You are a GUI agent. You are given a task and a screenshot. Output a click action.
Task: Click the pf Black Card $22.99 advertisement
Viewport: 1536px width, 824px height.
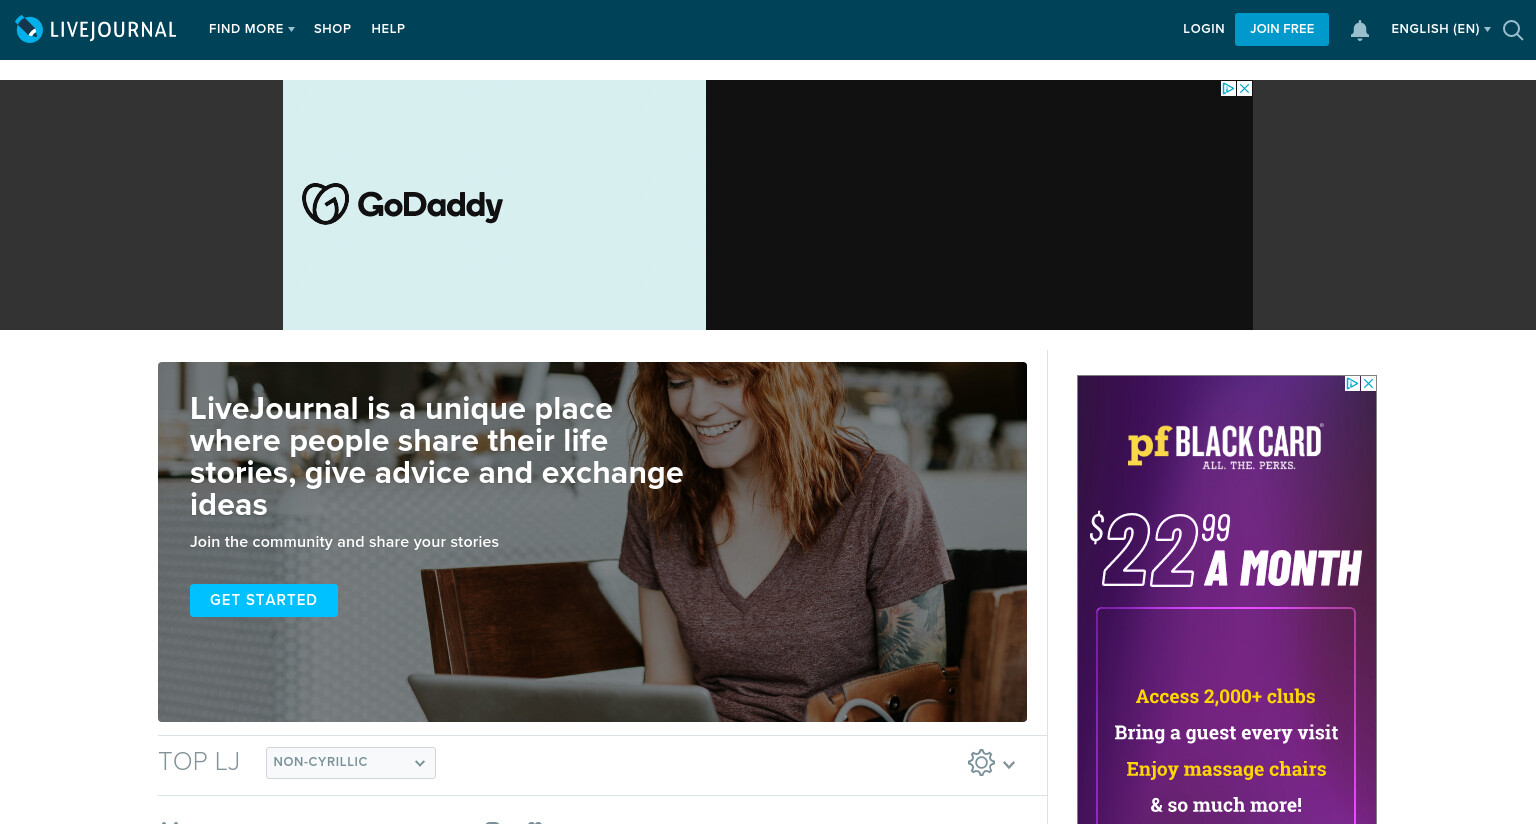pyautogui.click(x=1227, y=600)
